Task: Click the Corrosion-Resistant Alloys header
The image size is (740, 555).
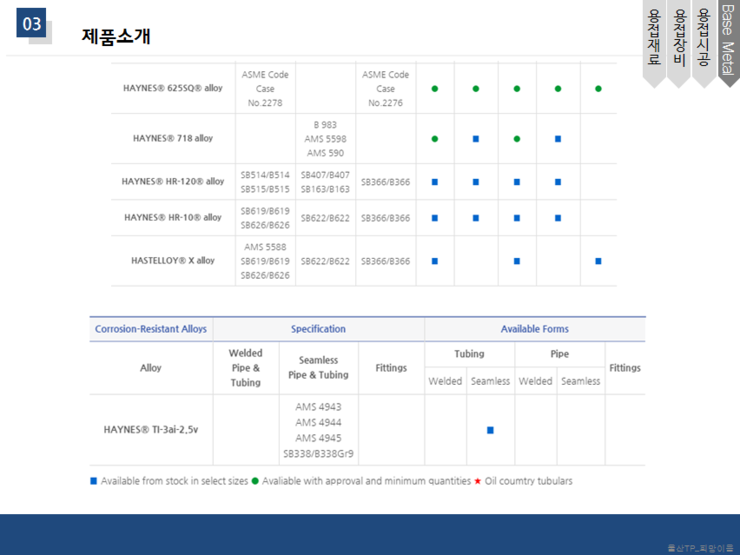Action: tap(151, 329)
